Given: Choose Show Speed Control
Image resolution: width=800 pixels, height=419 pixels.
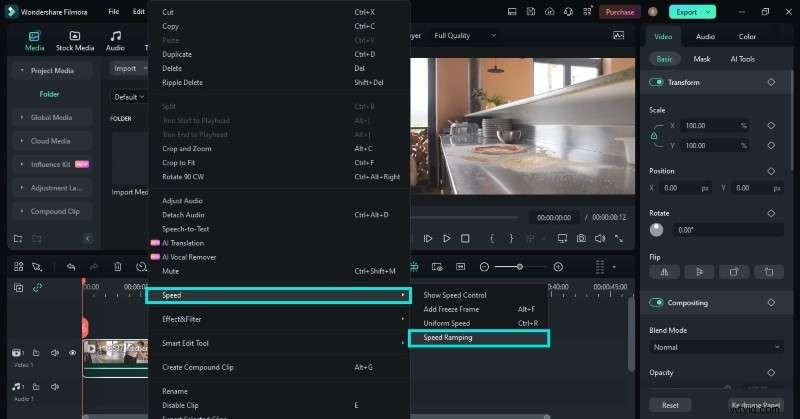Looking at the screenshot, I should click(x=479, y=295).
